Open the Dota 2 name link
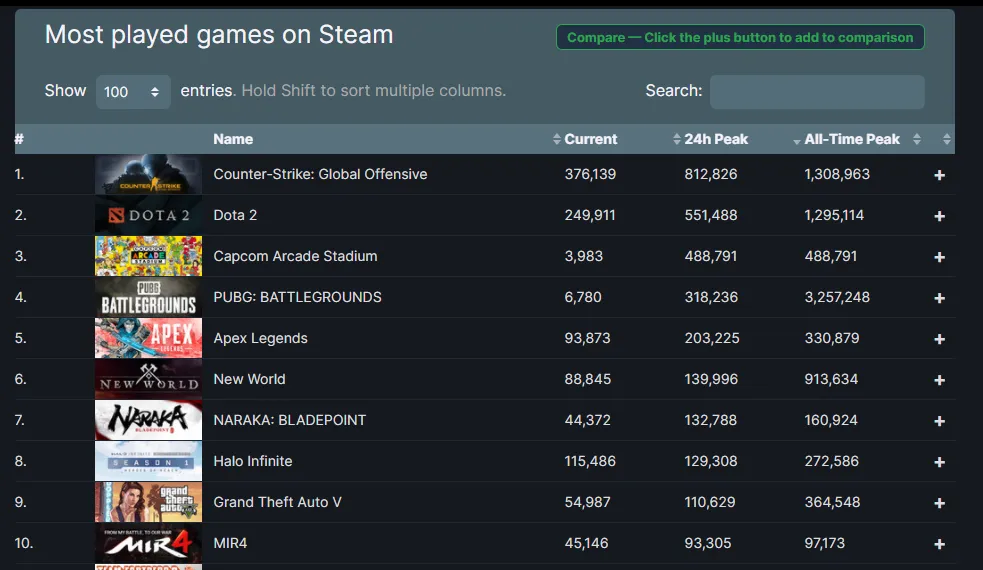The width and height of the screenshot is (983, 570). [x=235, y=215]
